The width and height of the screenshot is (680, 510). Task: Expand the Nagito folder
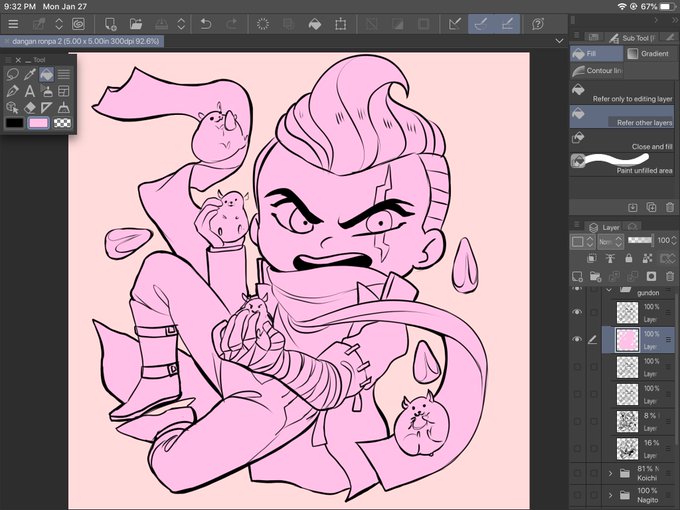click(x=610, y=494)
